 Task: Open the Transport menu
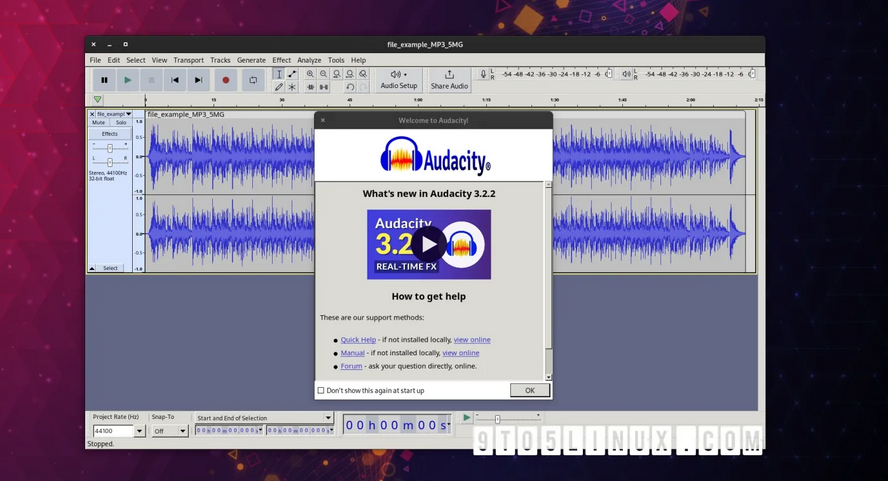tap(189, 60)
